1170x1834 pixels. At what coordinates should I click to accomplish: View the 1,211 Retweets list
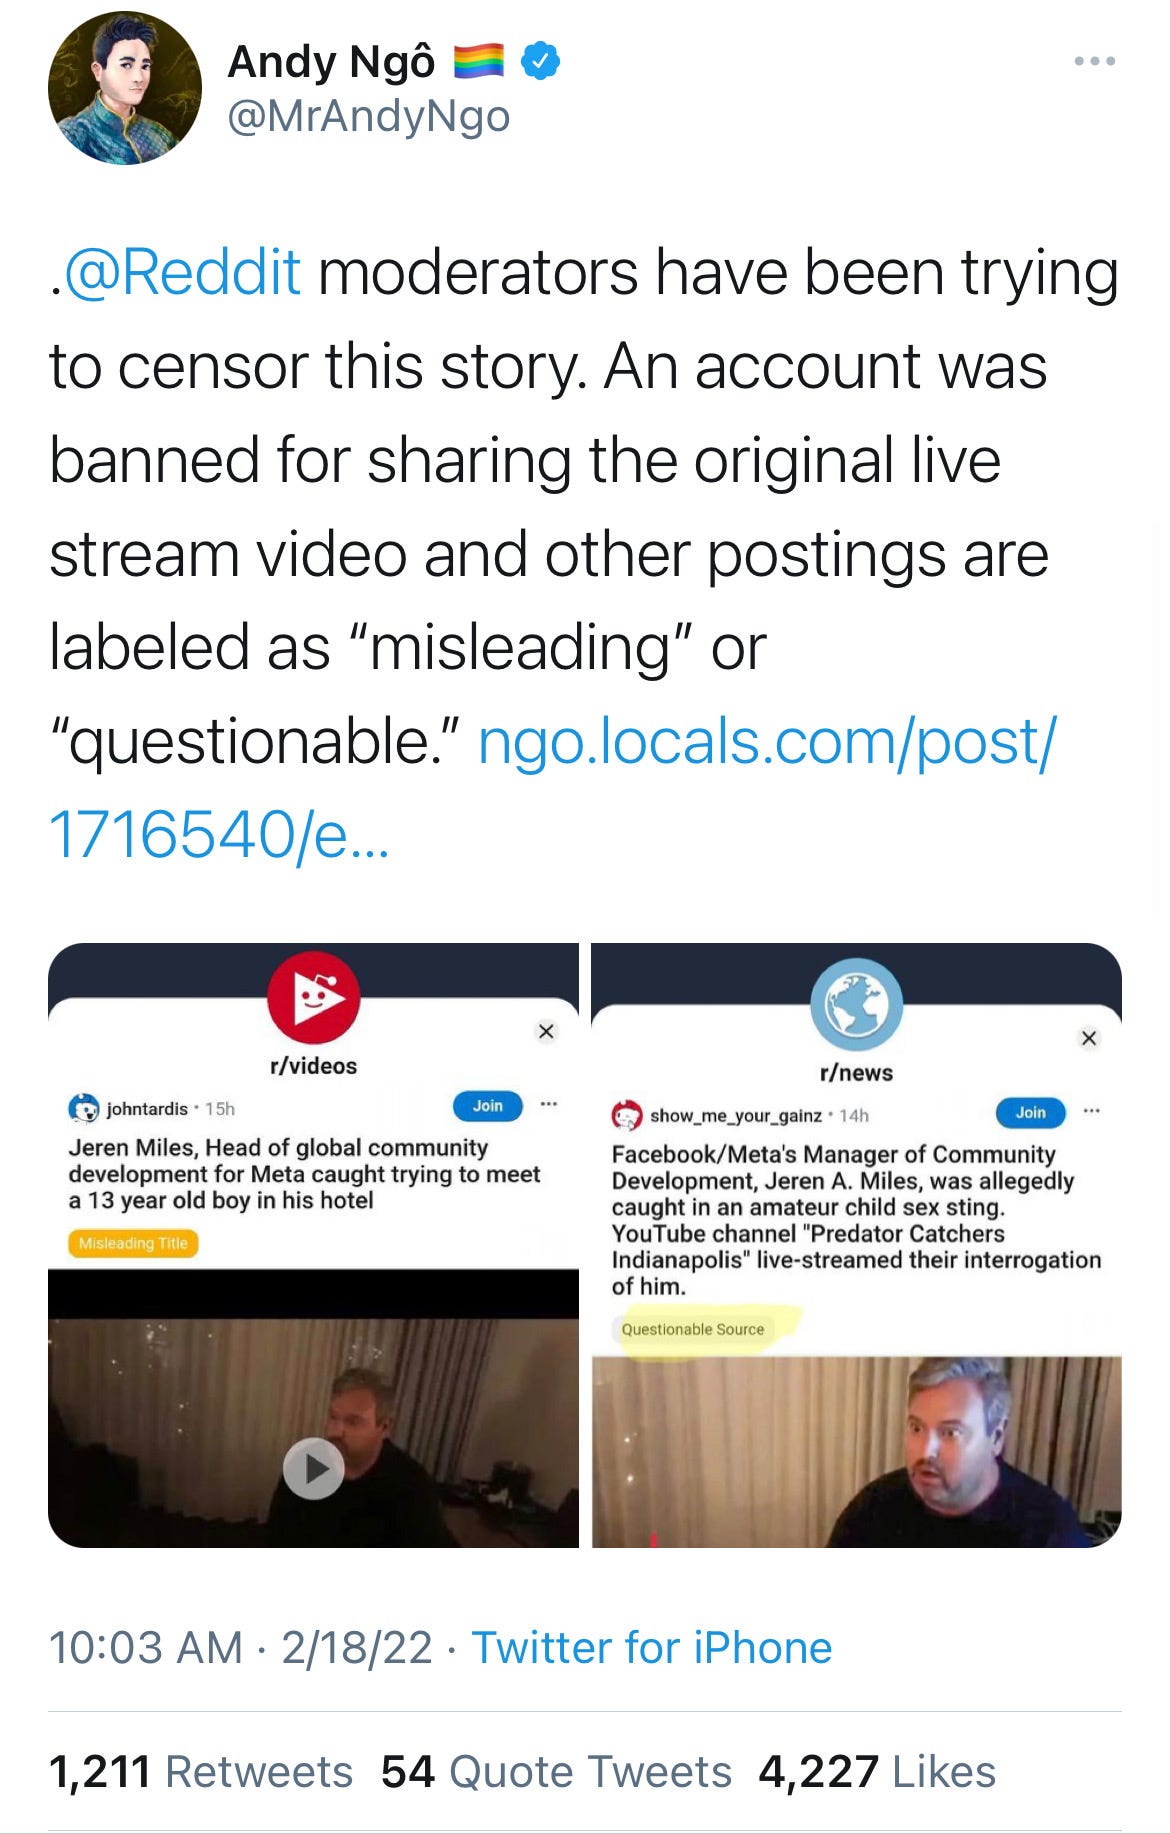[x=201, y=1772]
